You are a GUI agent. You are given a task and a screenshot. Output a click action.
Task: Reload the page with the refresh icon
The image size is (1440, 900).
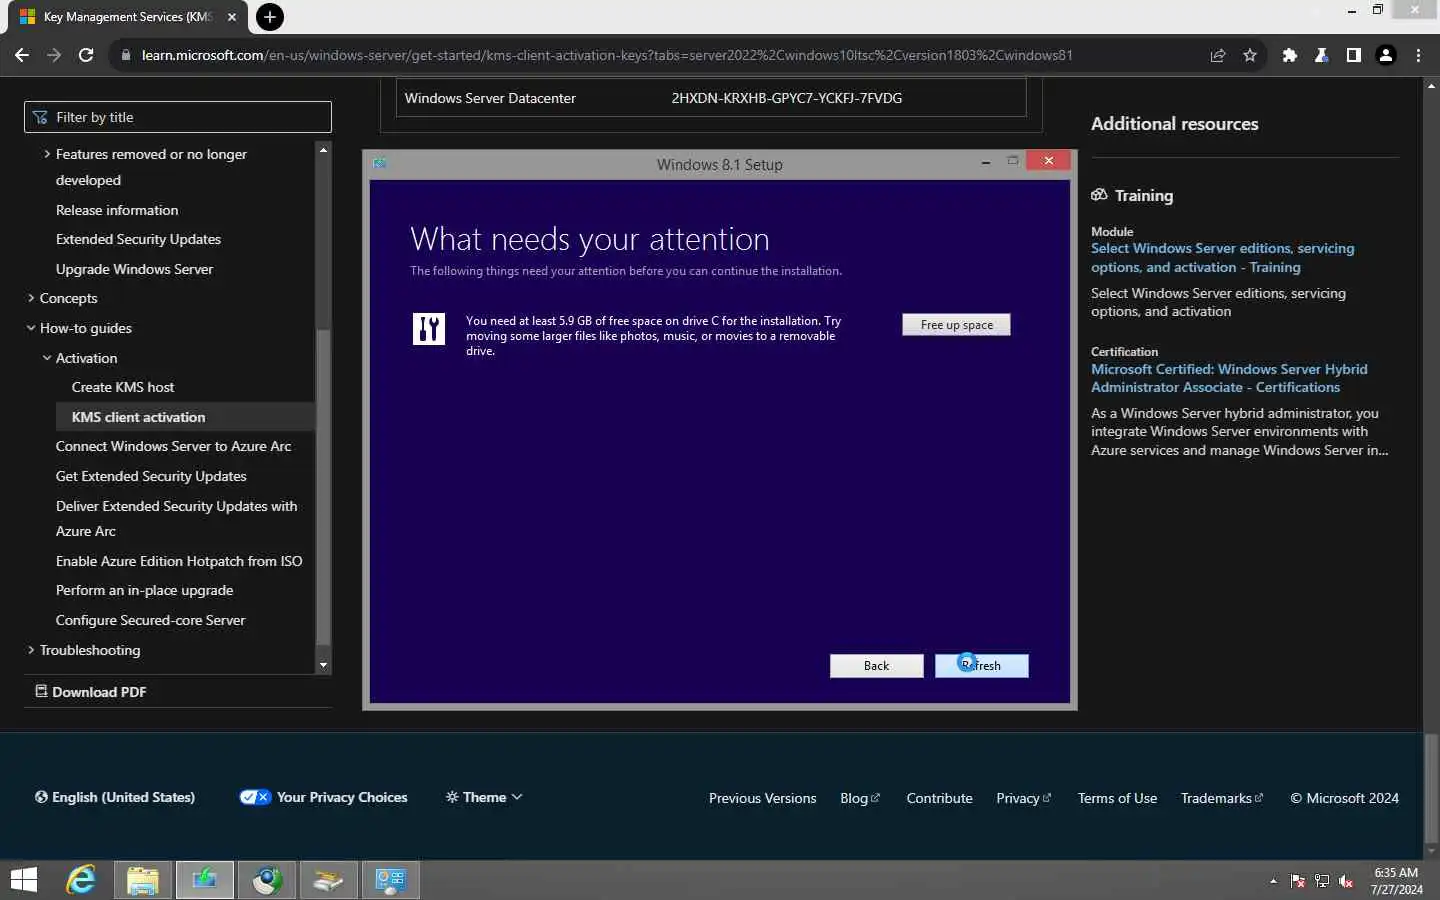(x=86, y=55)
